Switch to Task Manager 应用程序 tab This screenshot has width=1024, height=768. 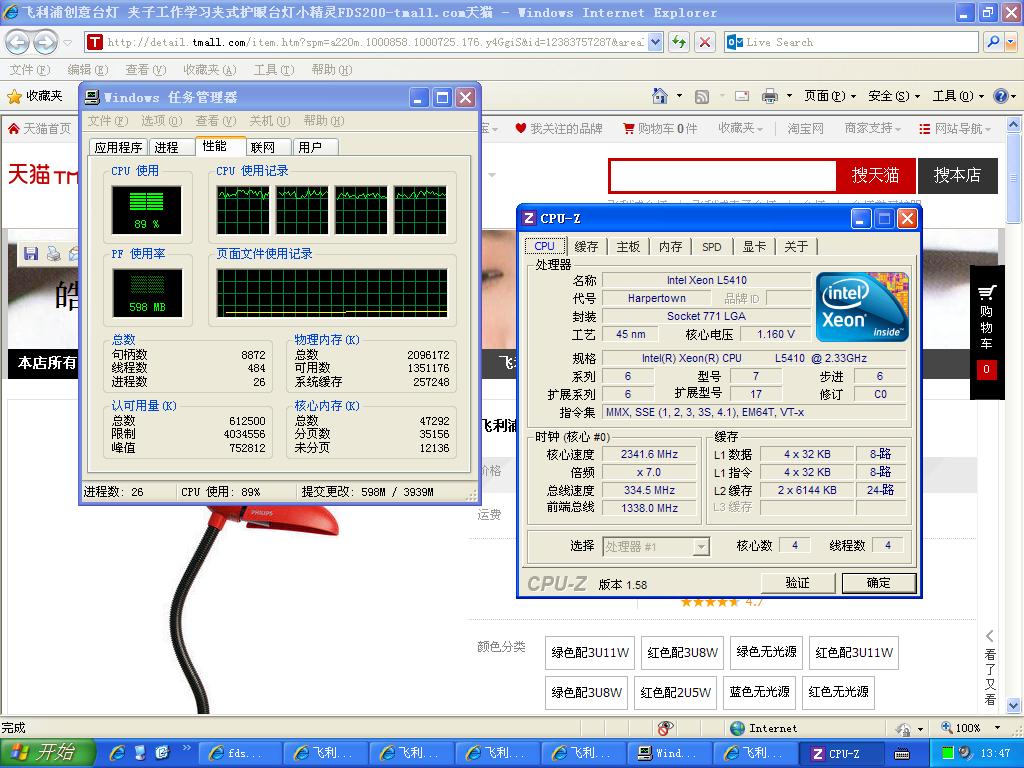tap(118, 148)
